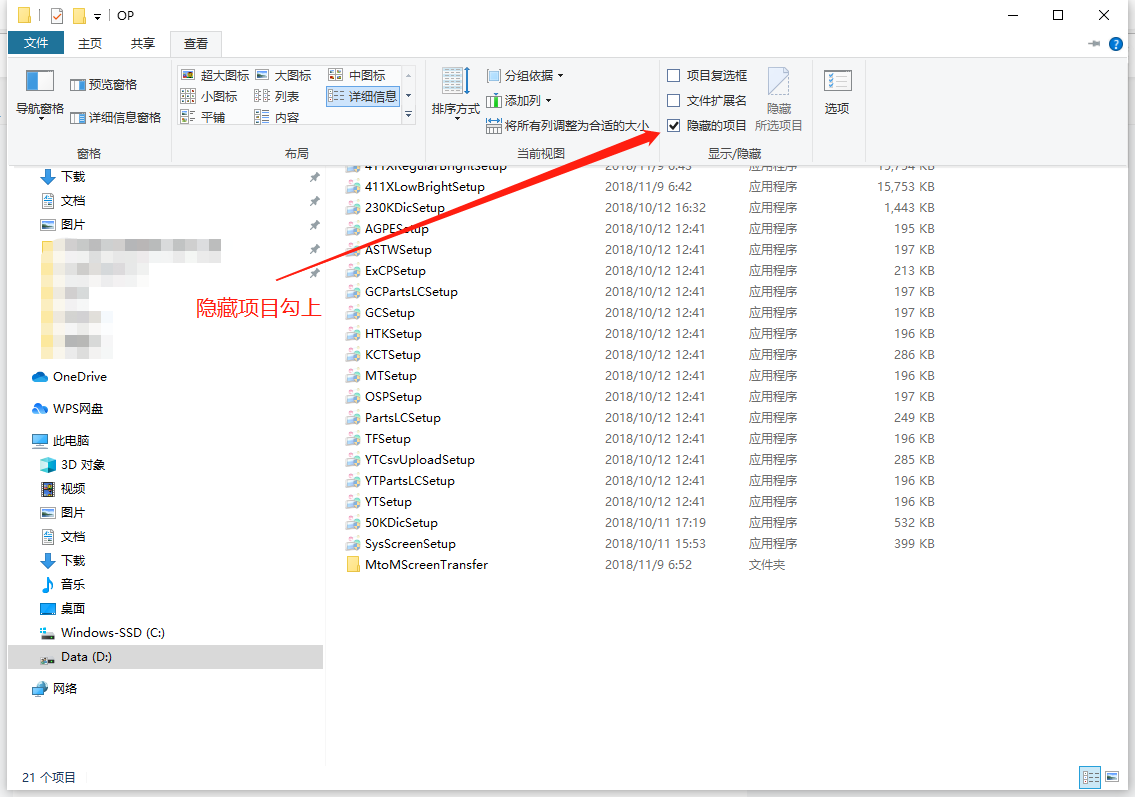
Task: Open 图片 in quick access
Action: (63, 224)
